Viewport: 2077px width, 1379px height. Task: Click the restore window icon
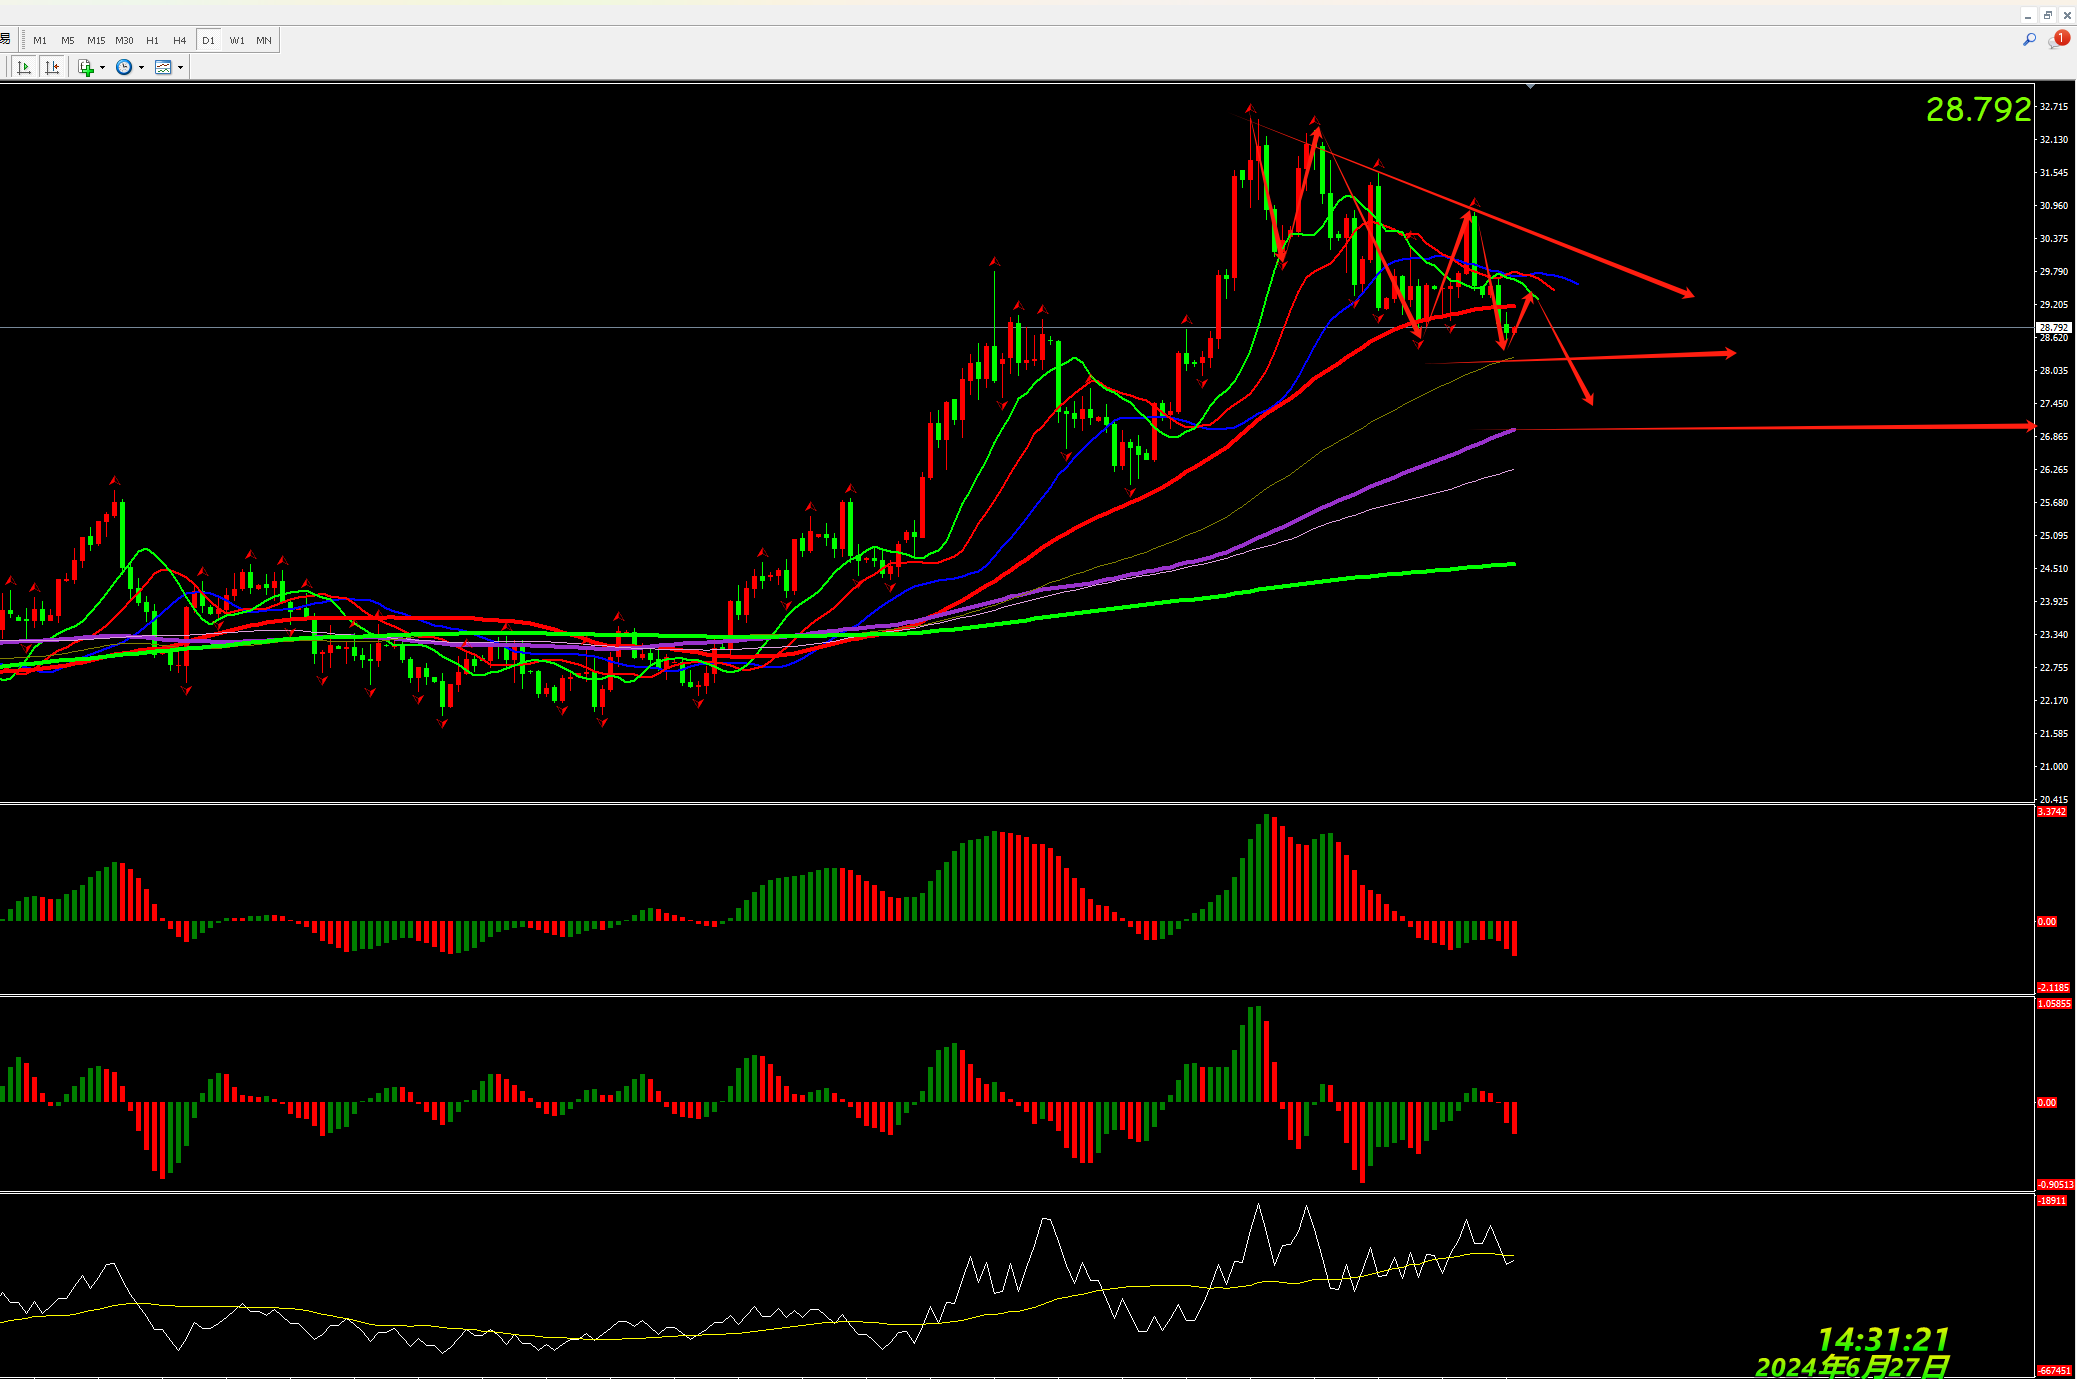pos(2047,15)
